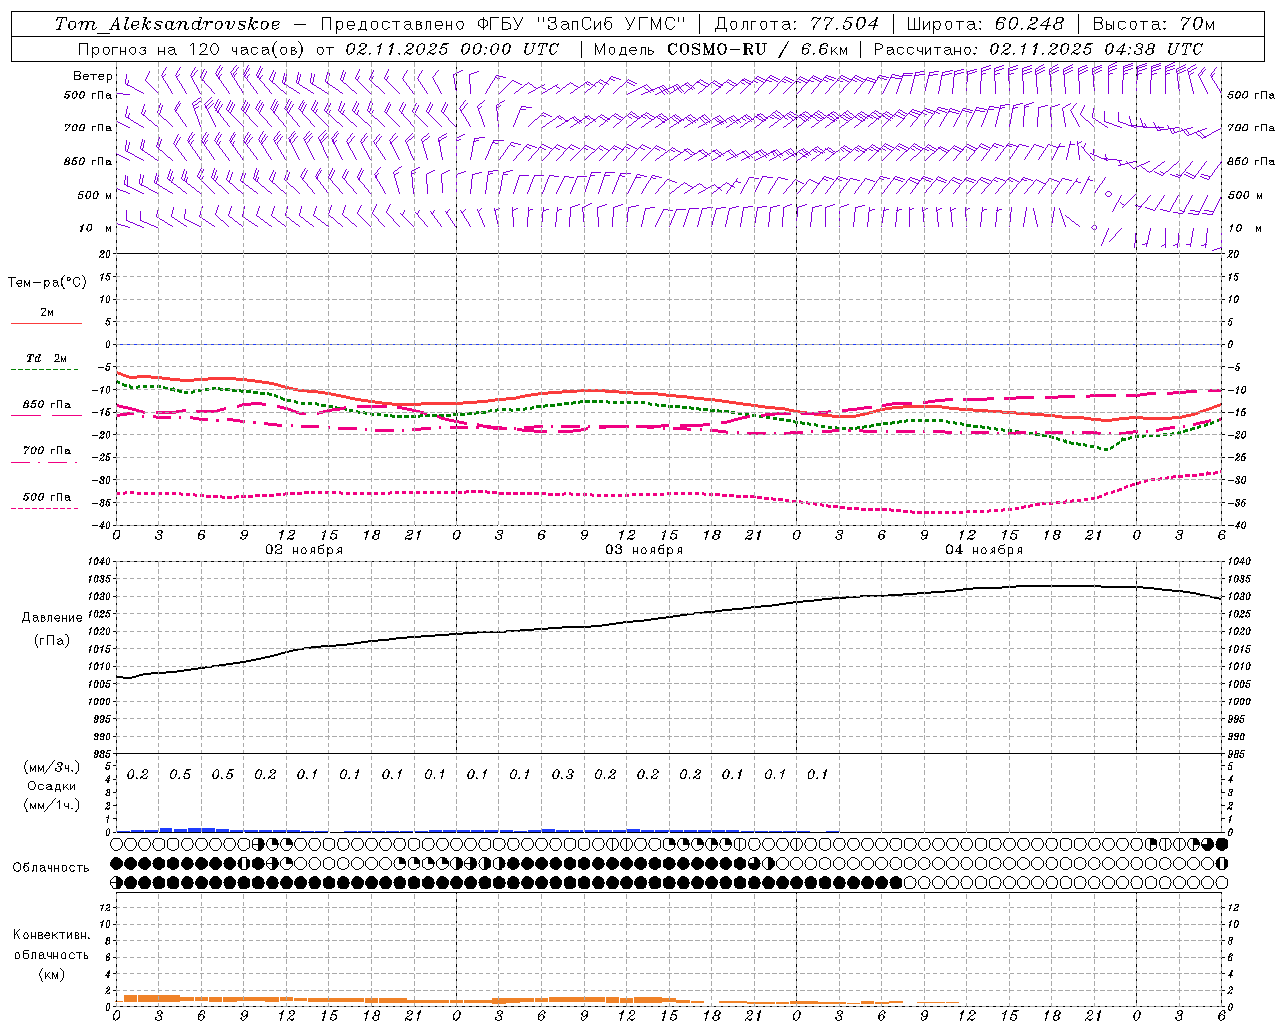The height and width of the screenshot is (1024, 1280).
Task: Click the '04 ноября' date label
Action: (984, 550)
